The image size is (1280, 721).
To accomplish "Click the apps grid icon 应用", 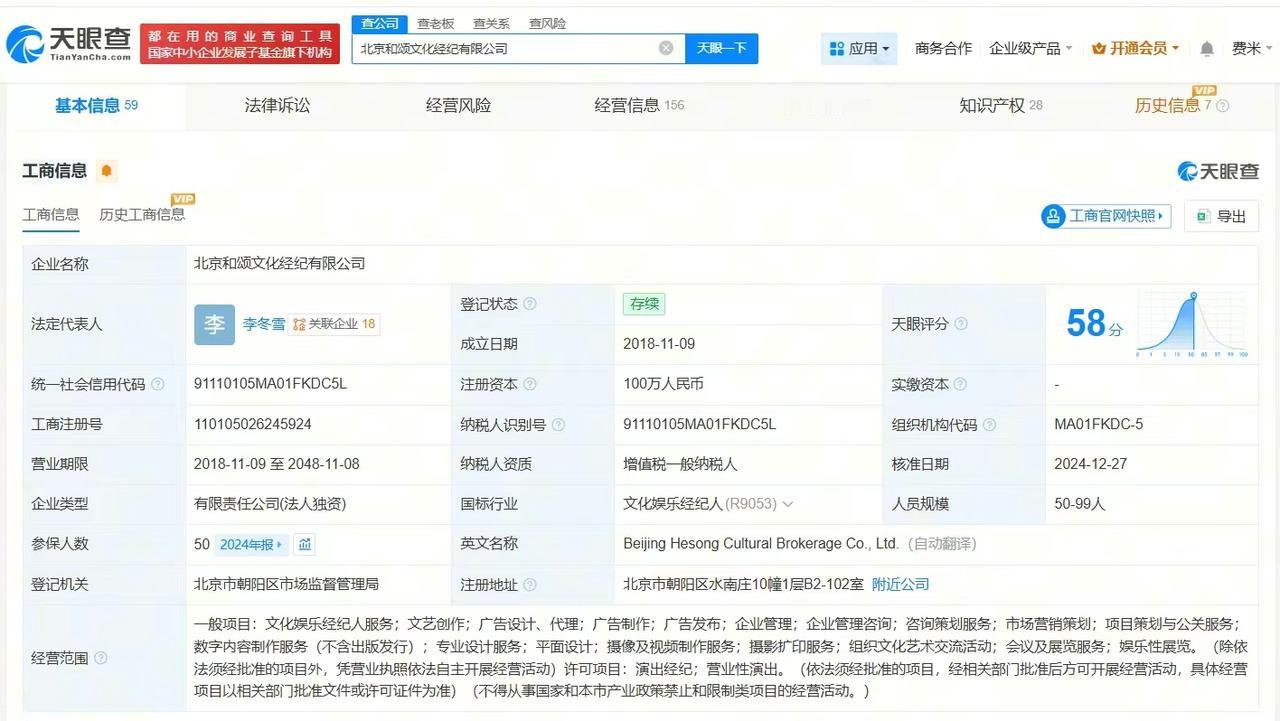I will pos(837,48).
